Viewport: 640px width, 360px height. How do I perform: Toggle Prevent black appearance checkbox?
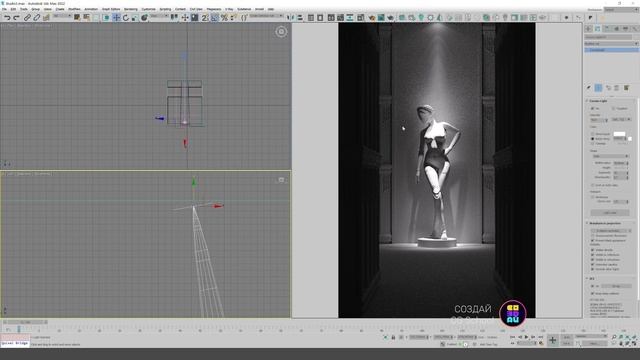click(593, 240)
